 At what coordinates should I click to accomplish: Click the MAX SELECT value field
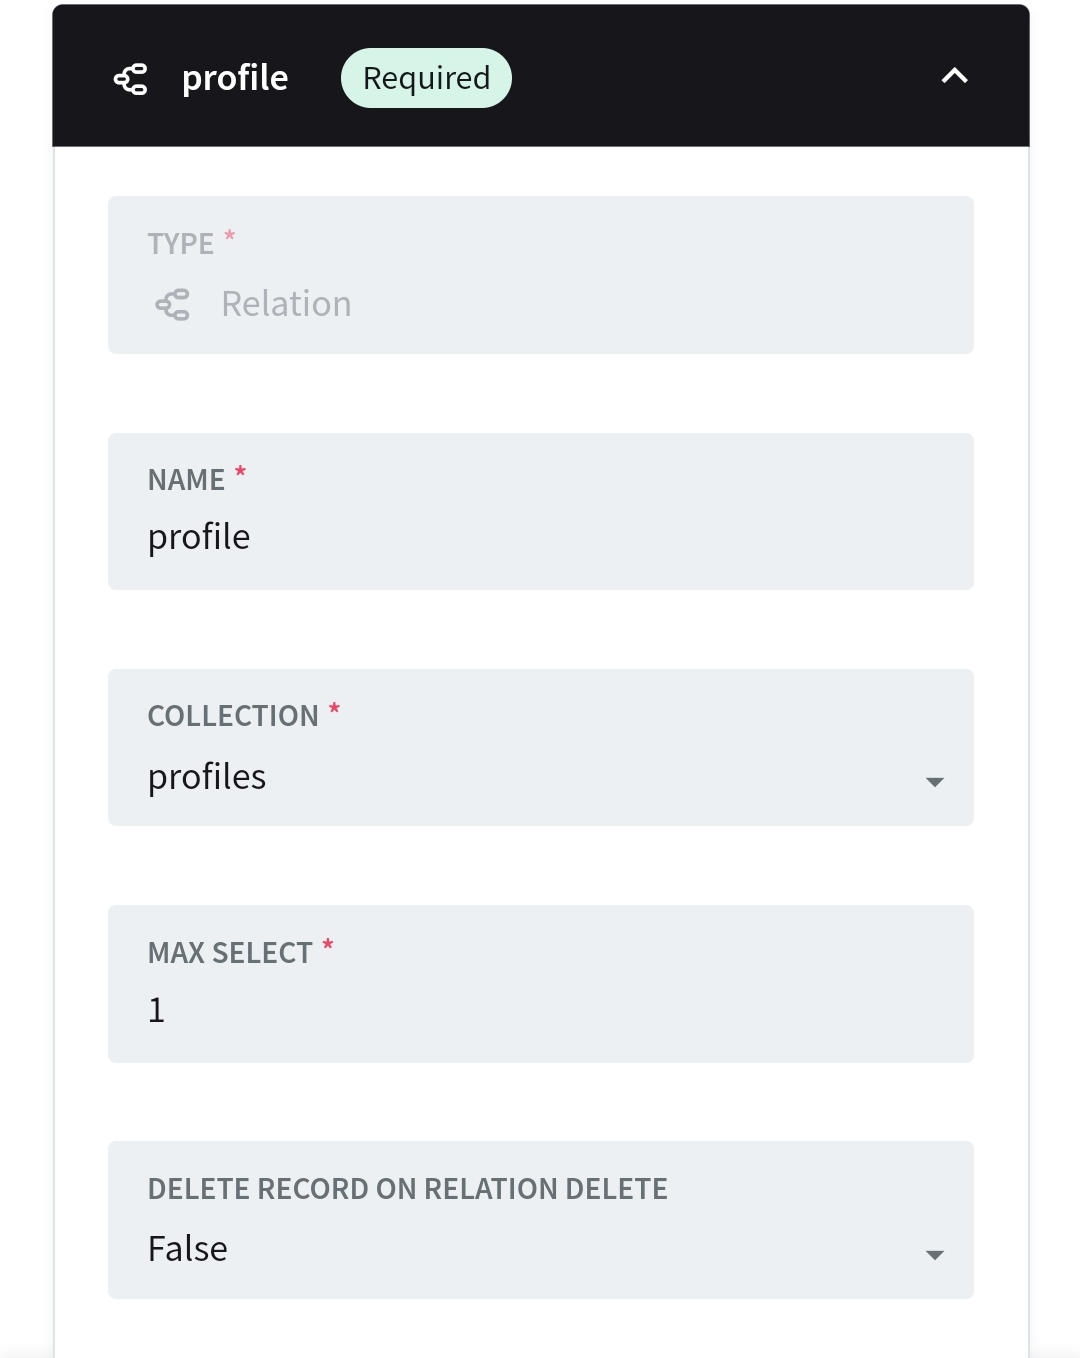pos(540,1009)
